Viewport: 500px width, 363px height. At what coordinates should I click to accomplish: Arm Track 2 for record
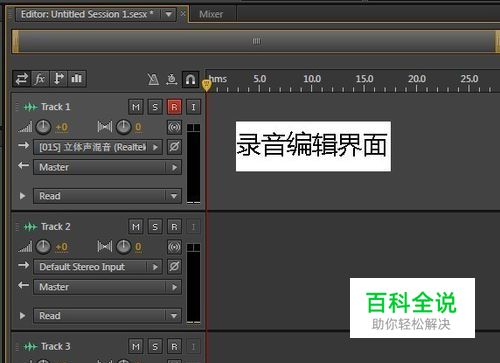tap(174, 227)
